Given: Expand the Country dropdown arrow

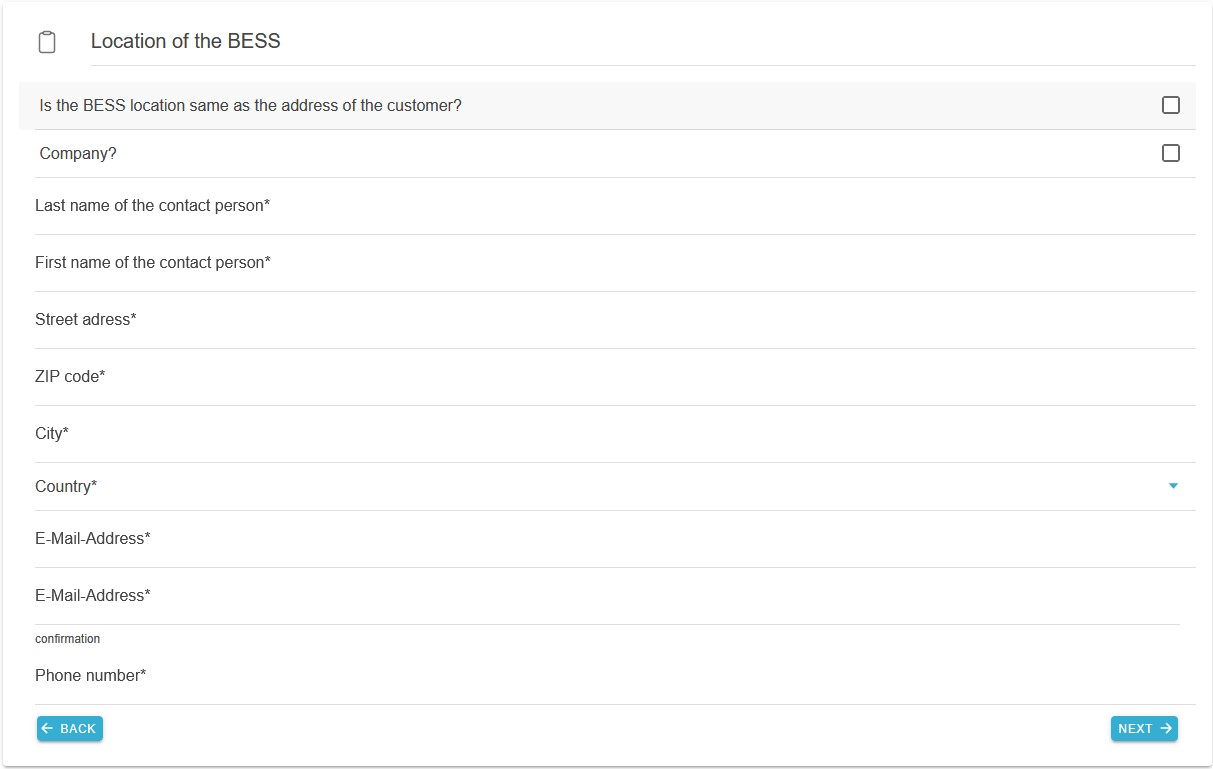Looking at the screenshot, I should coord(1173,486).
